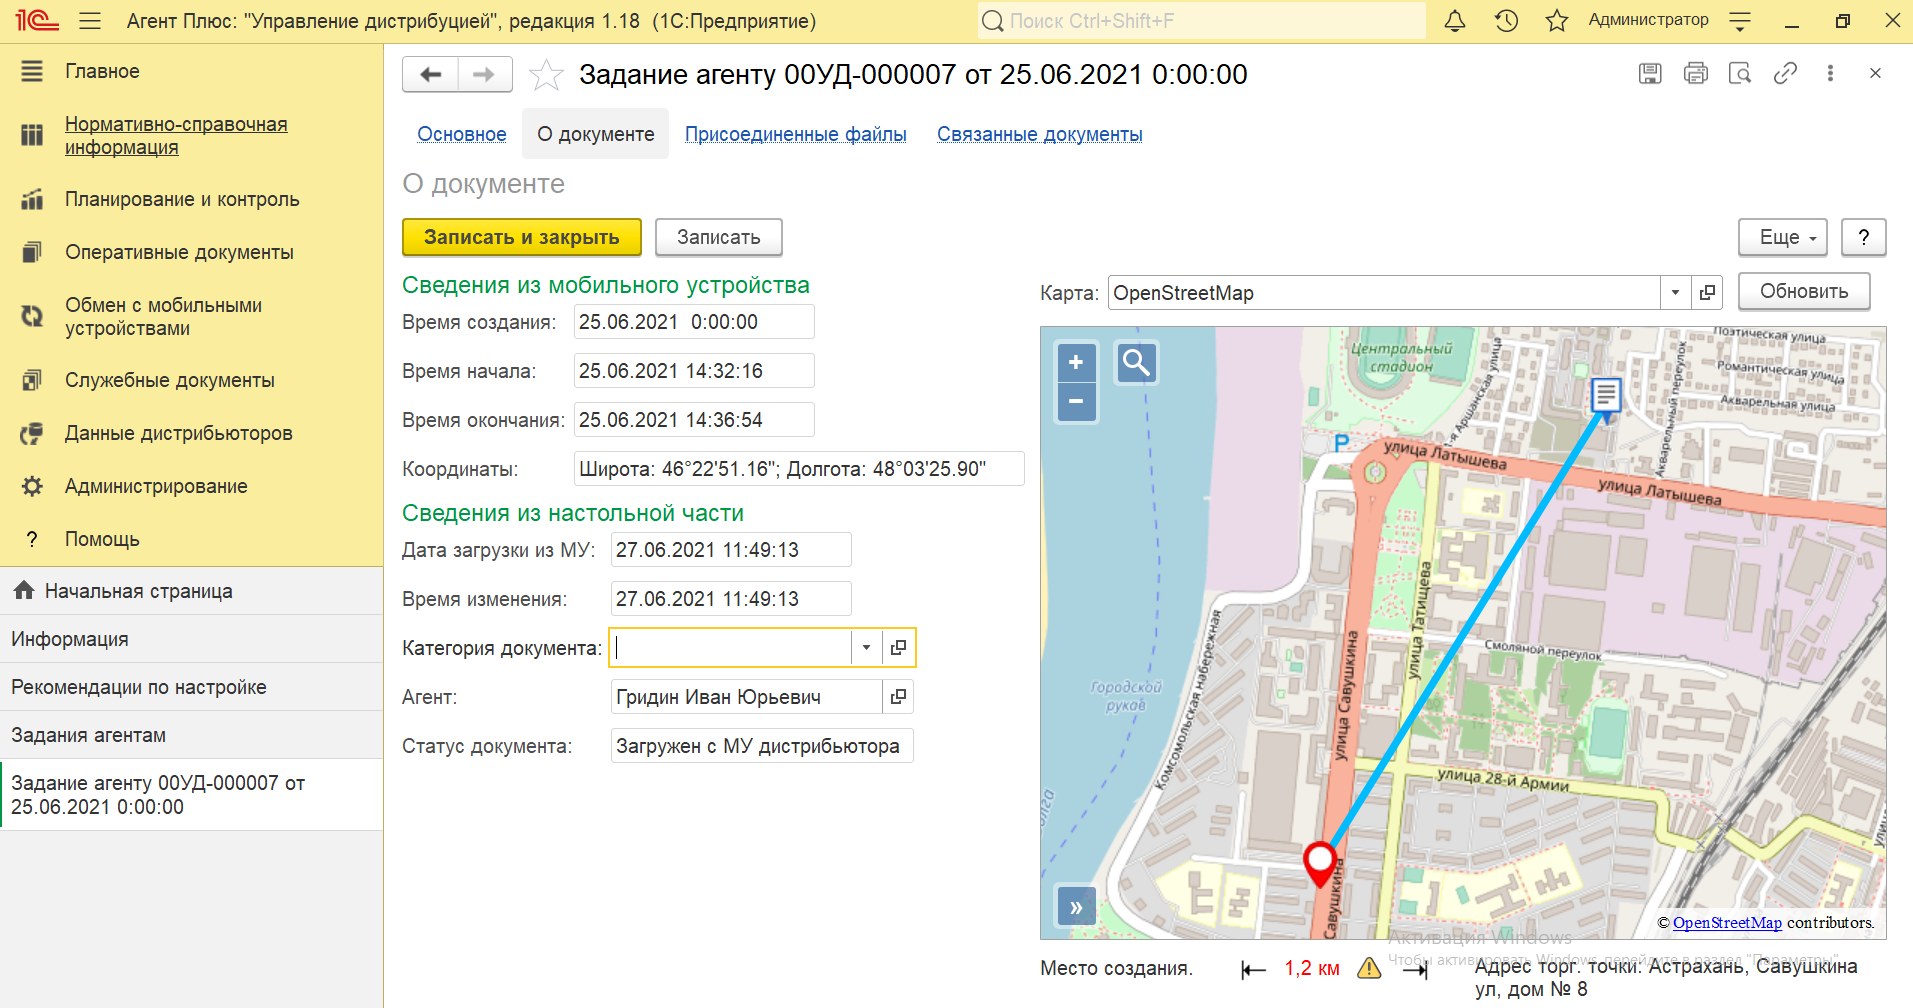The width and height of the screenshot is (1913, 1008).
Task: Switch to the Информация open window
Action: tap(191, 639)
